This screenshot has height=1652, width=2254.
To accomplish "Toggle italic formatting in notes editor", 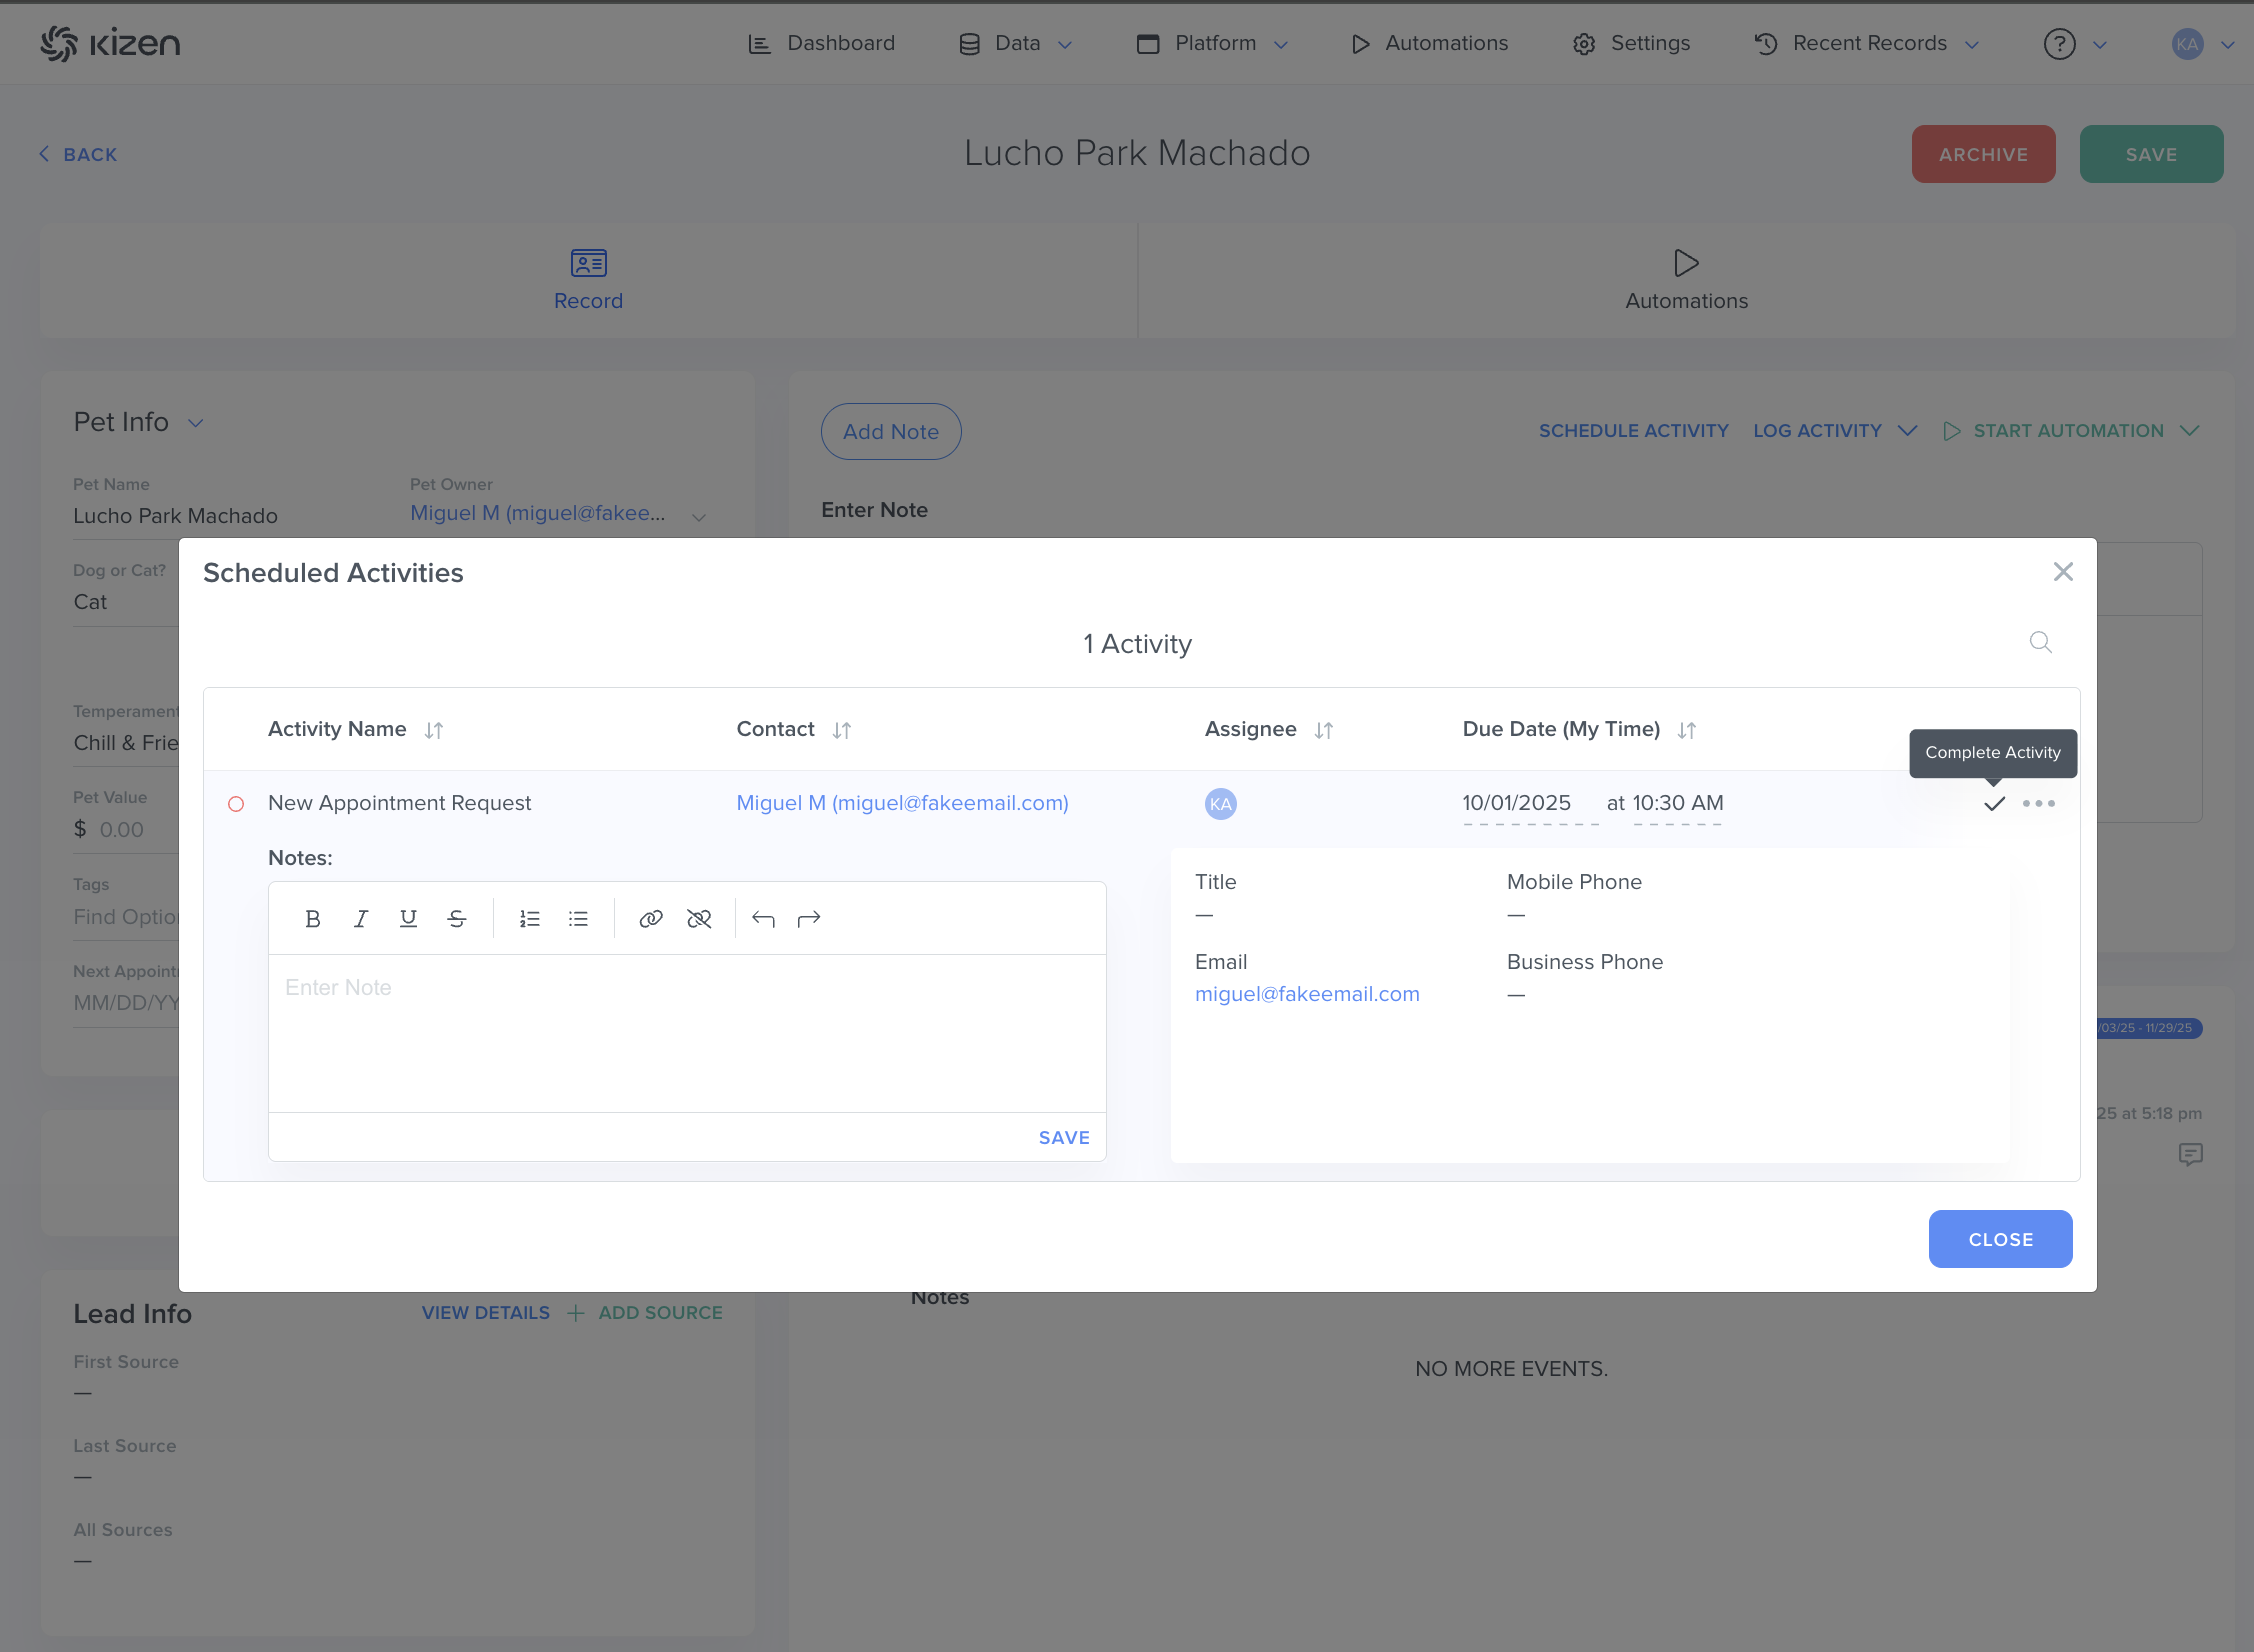I will [x=361, y=918].
